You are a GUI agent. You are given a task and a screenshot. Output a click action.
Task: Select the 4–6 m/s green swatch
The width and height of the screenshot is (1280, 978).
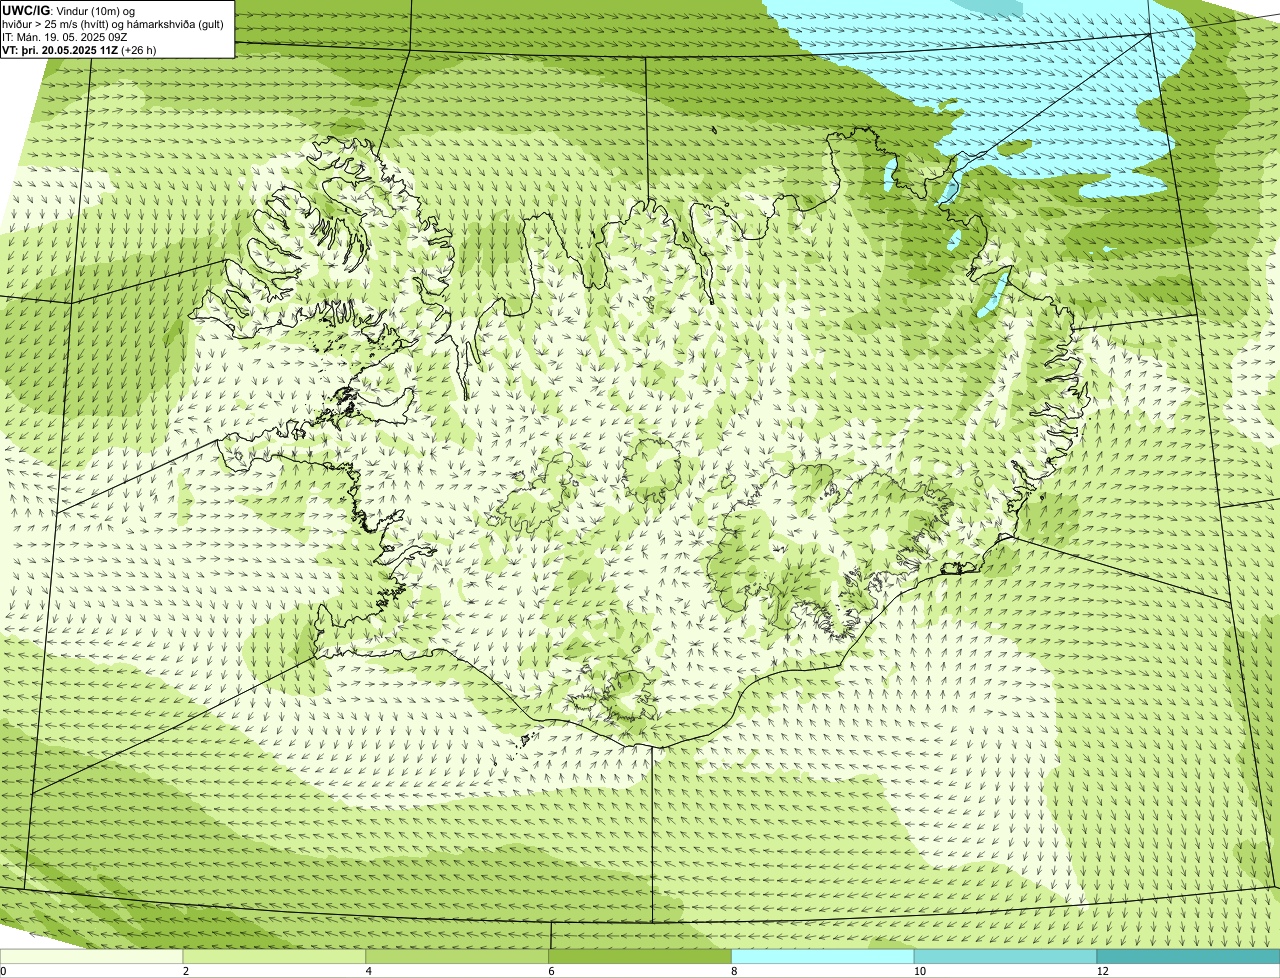pyautogui.click(x=458, y=957)
